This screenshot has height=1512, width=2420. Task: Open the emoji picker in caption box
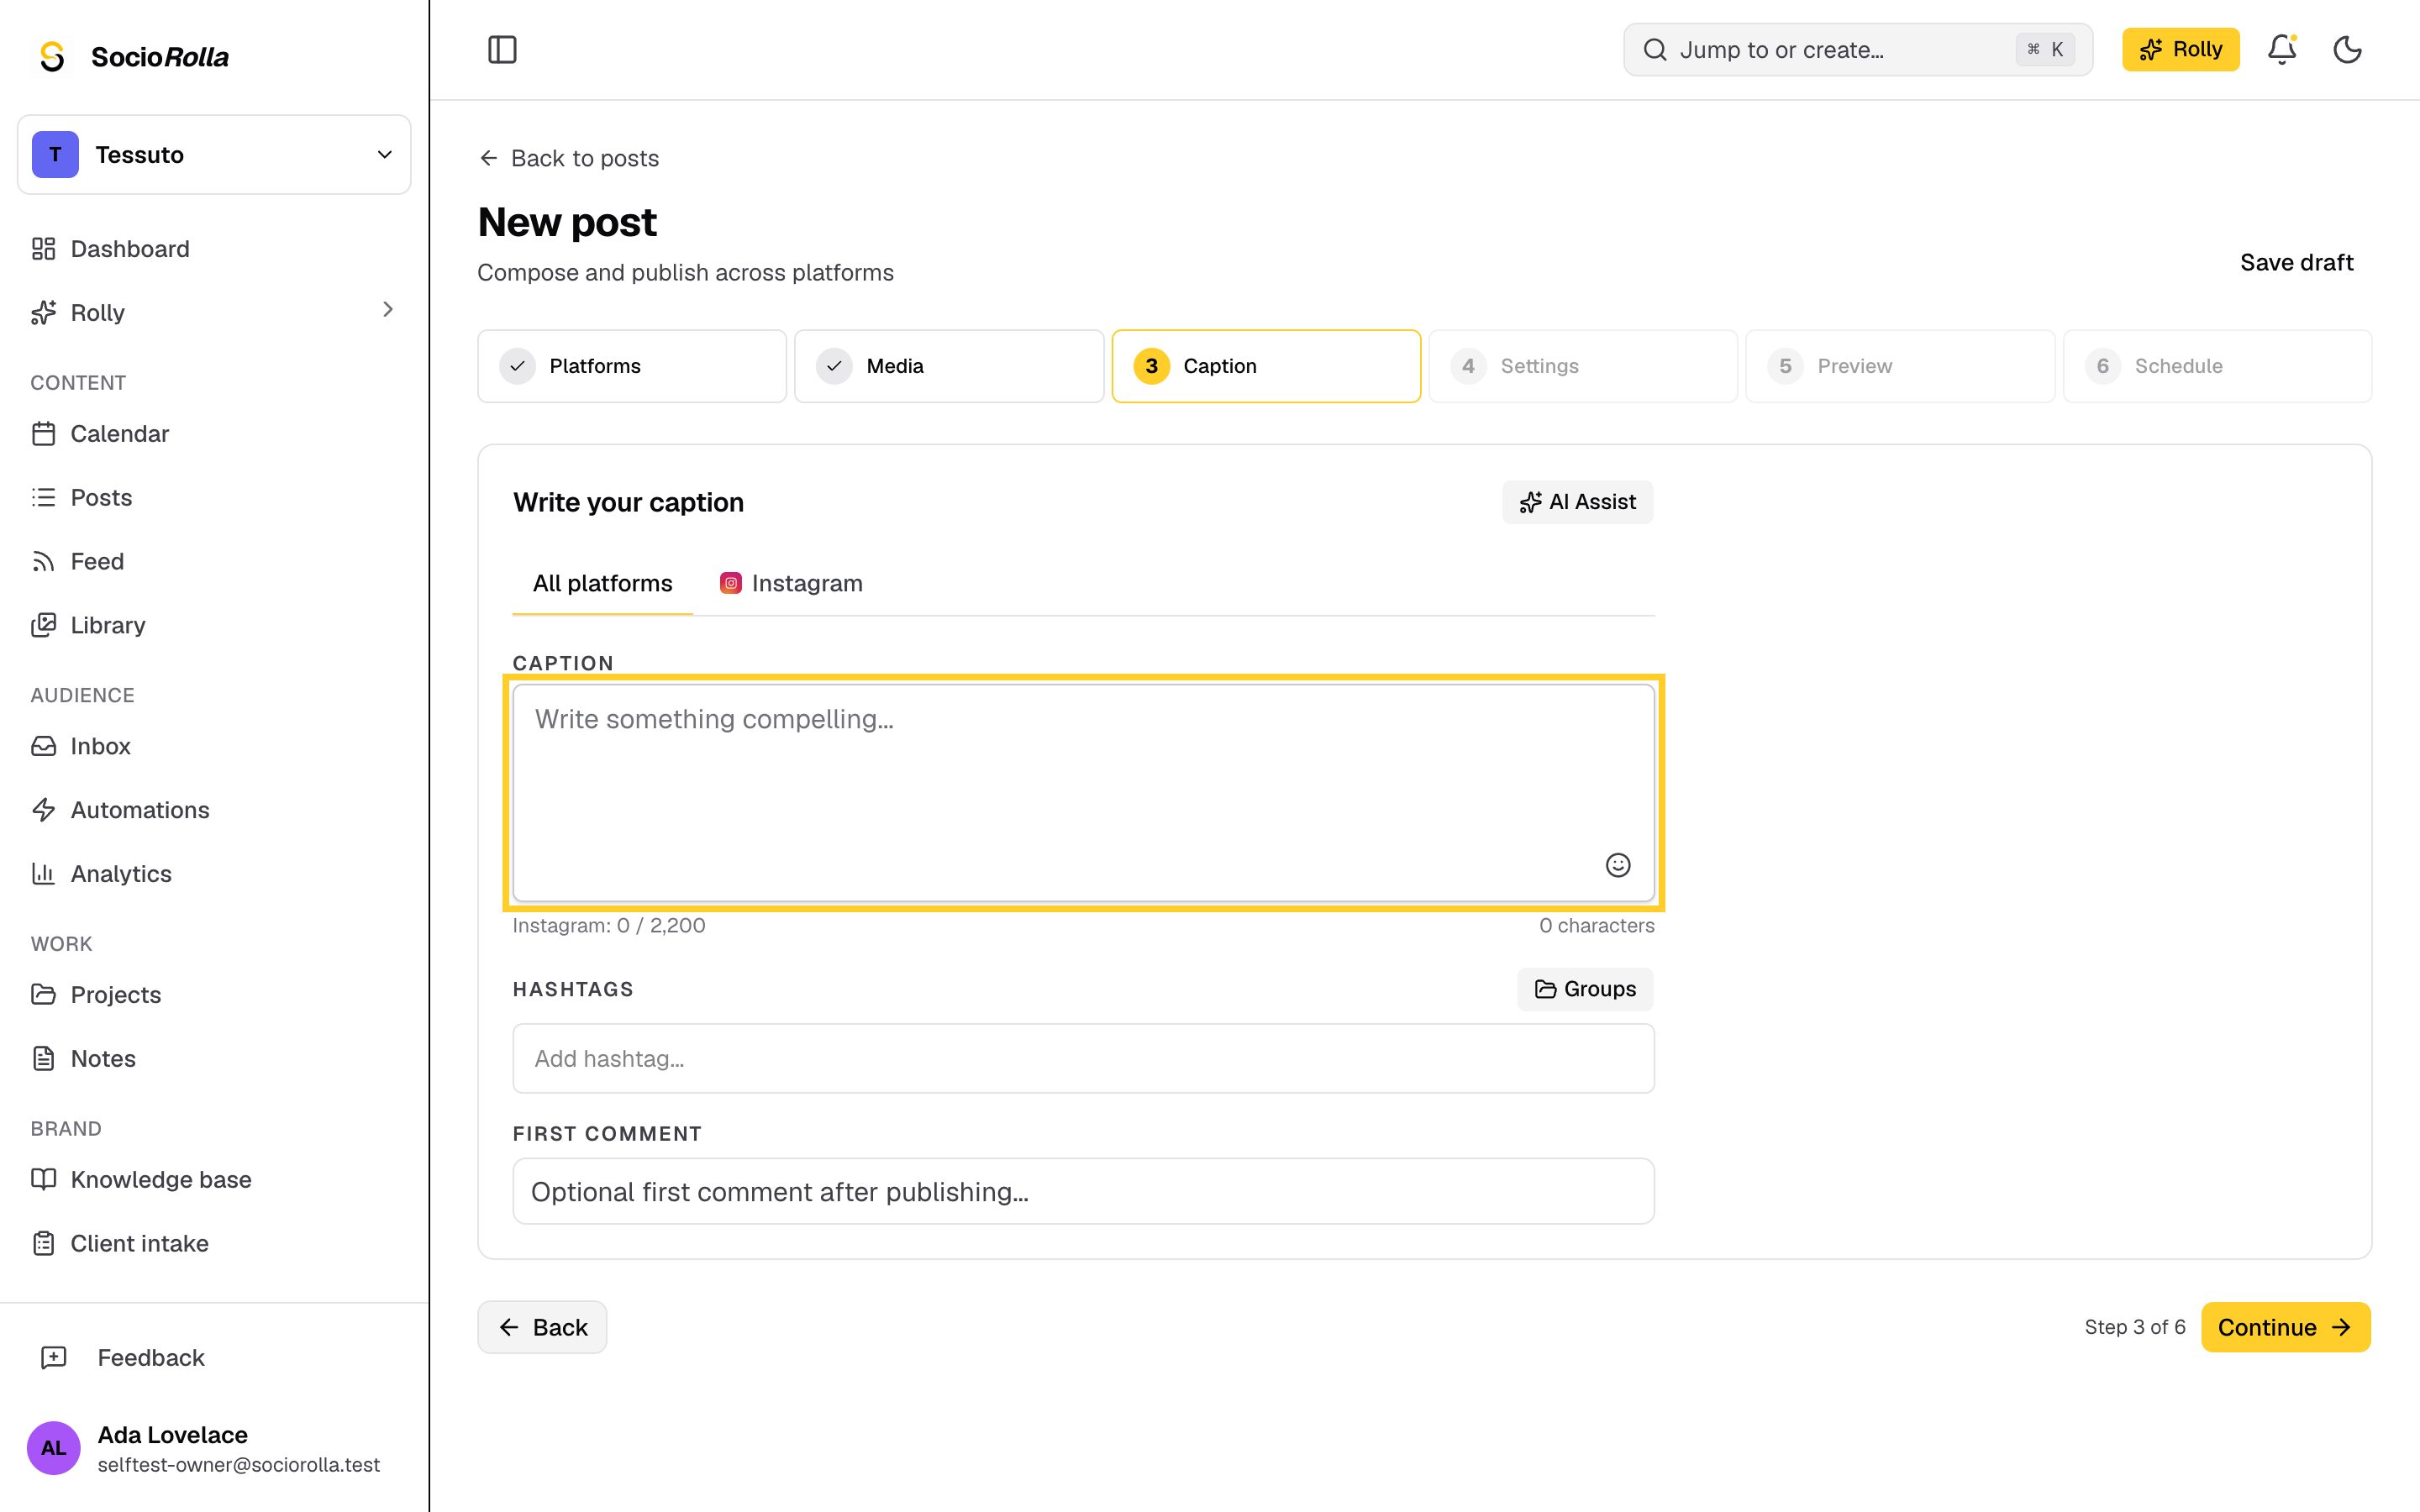[x=1617, y=865]
